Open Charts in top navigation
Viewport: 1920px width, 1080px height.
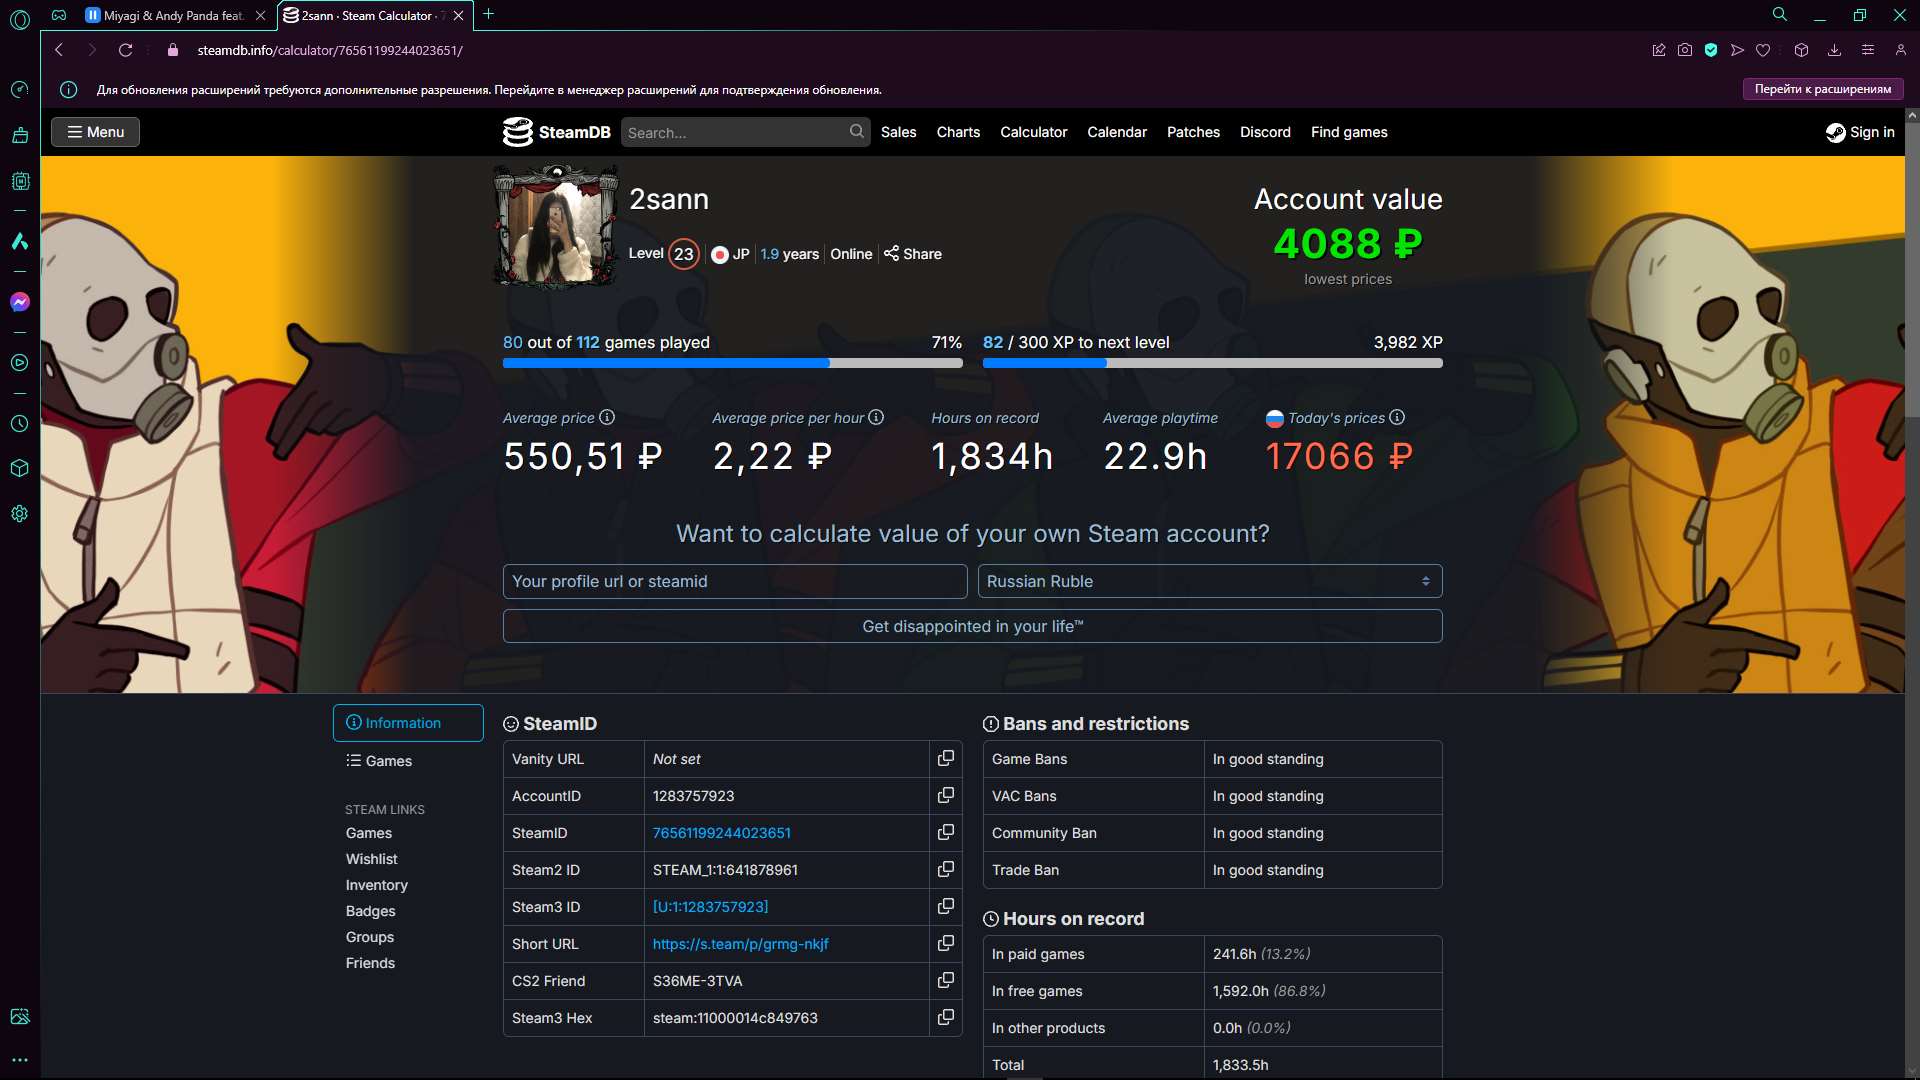958,132
